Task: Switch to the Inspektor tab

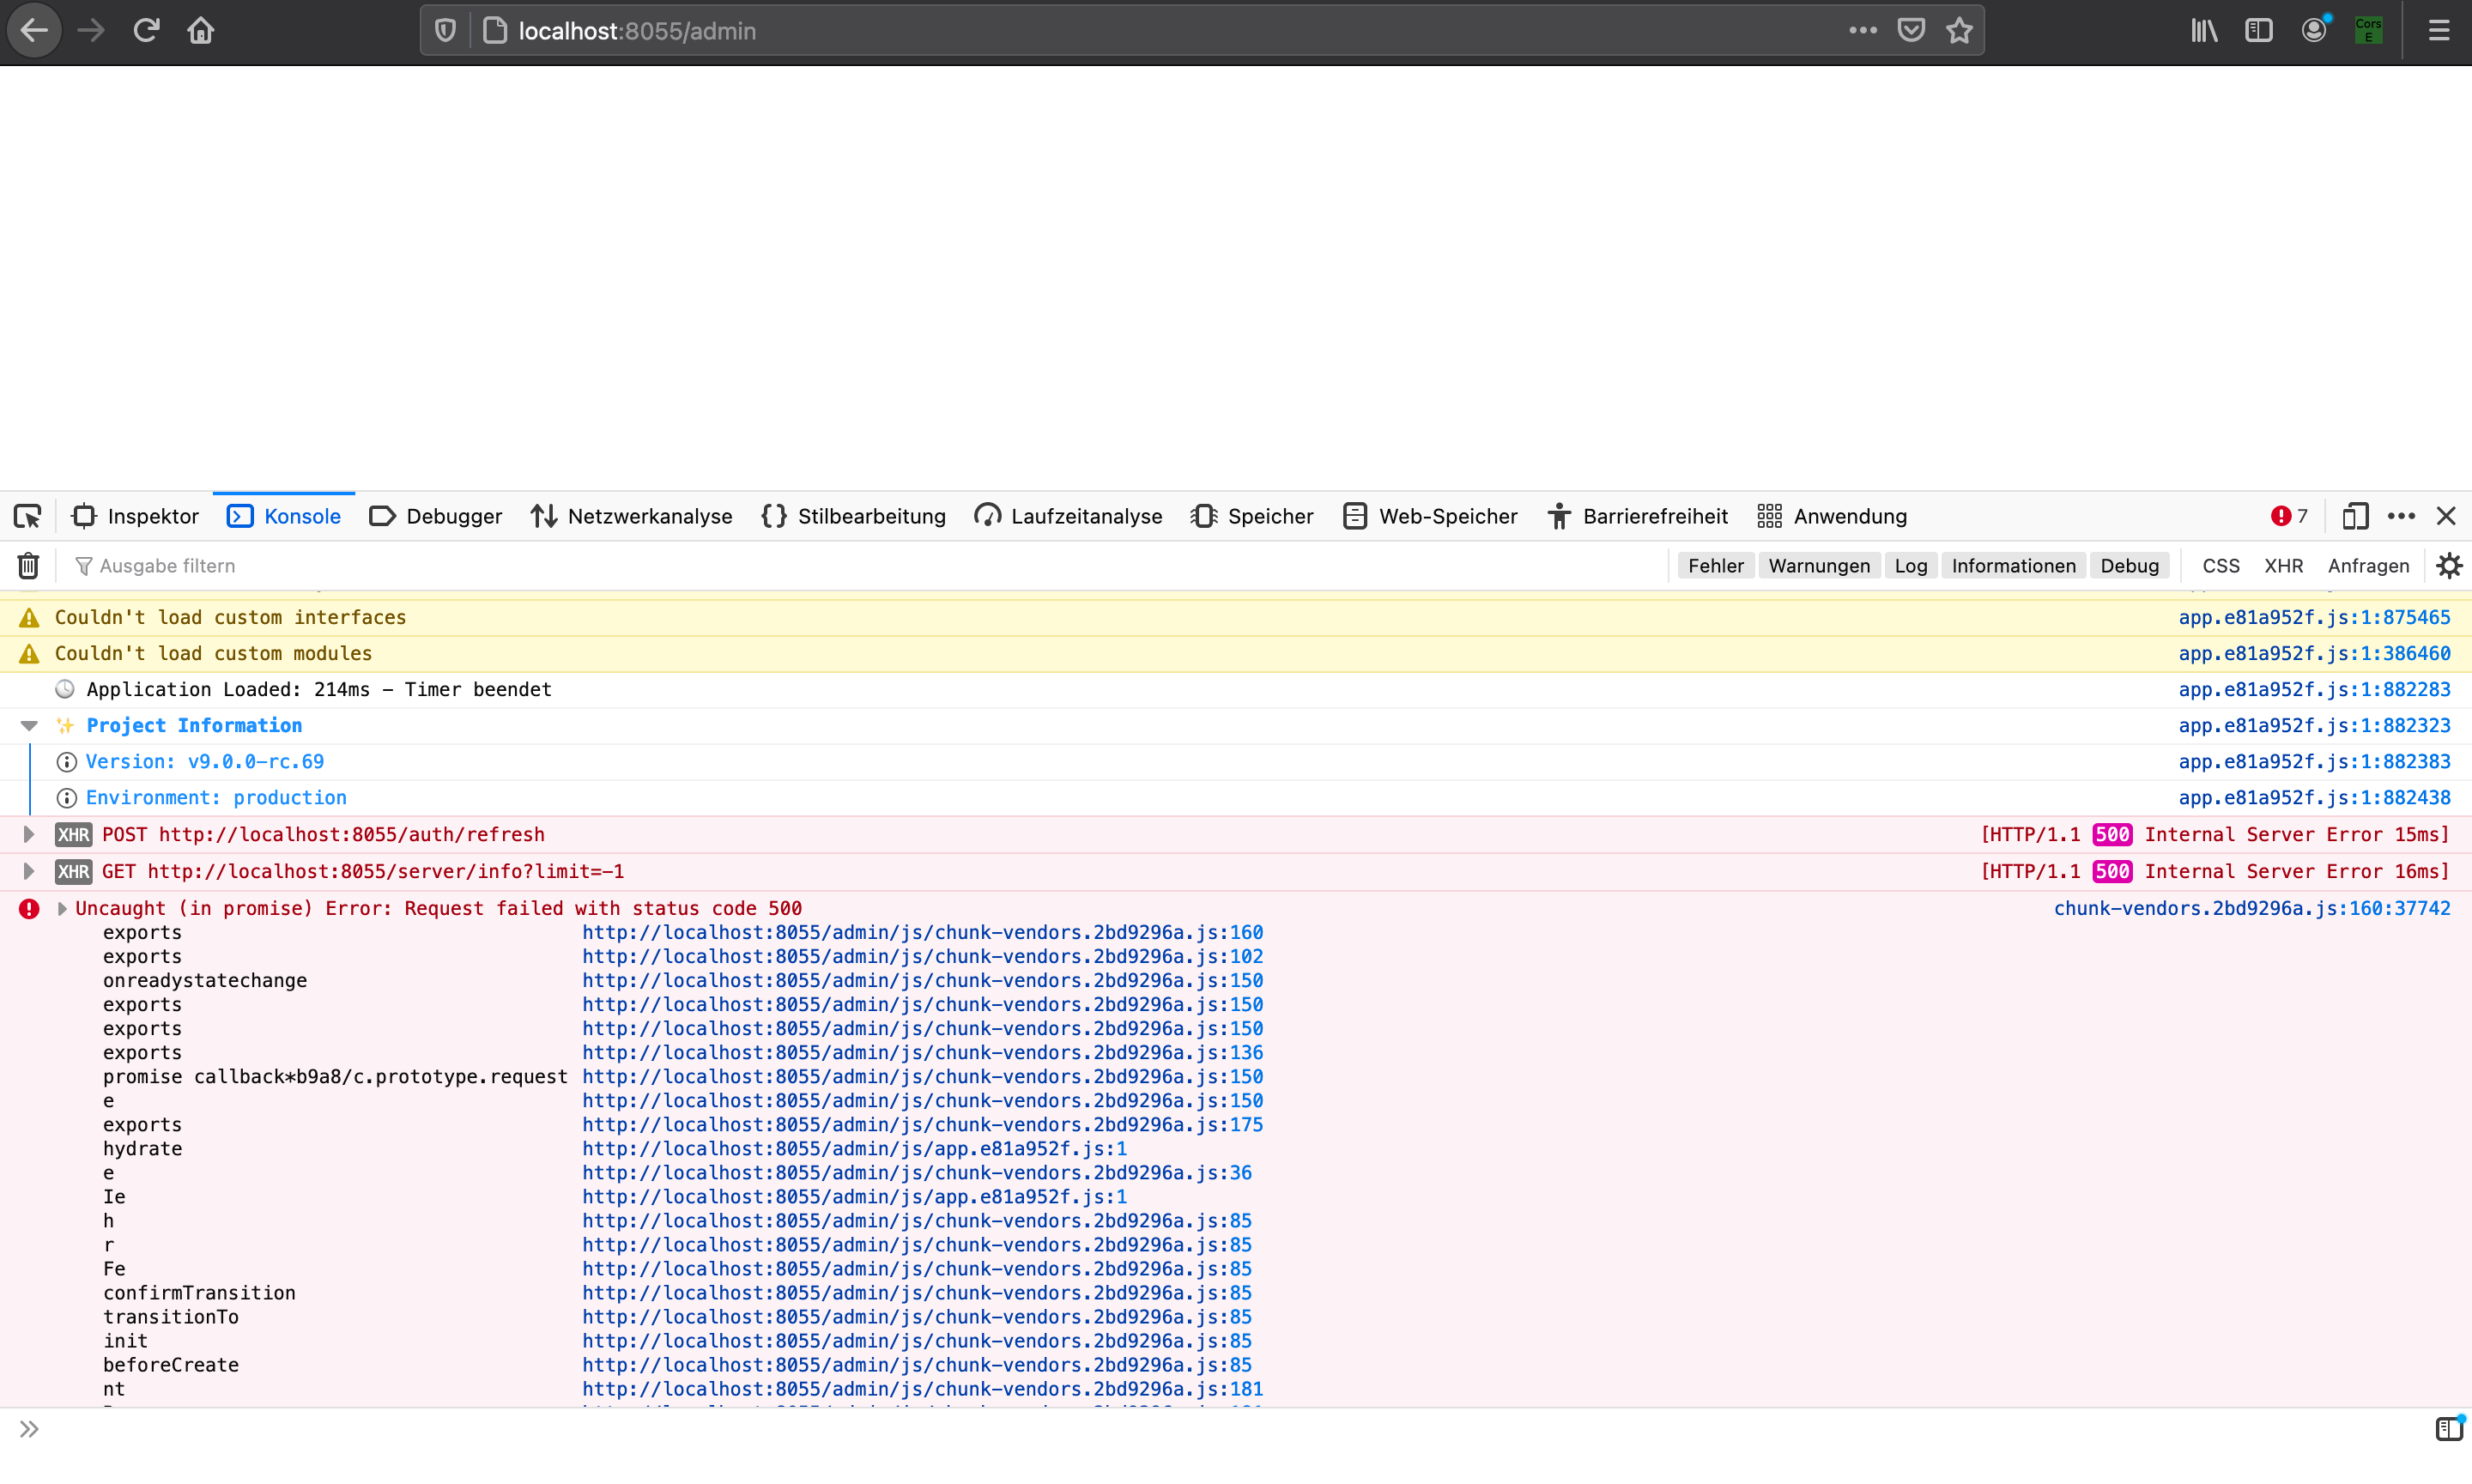Action: pos(136,516)
